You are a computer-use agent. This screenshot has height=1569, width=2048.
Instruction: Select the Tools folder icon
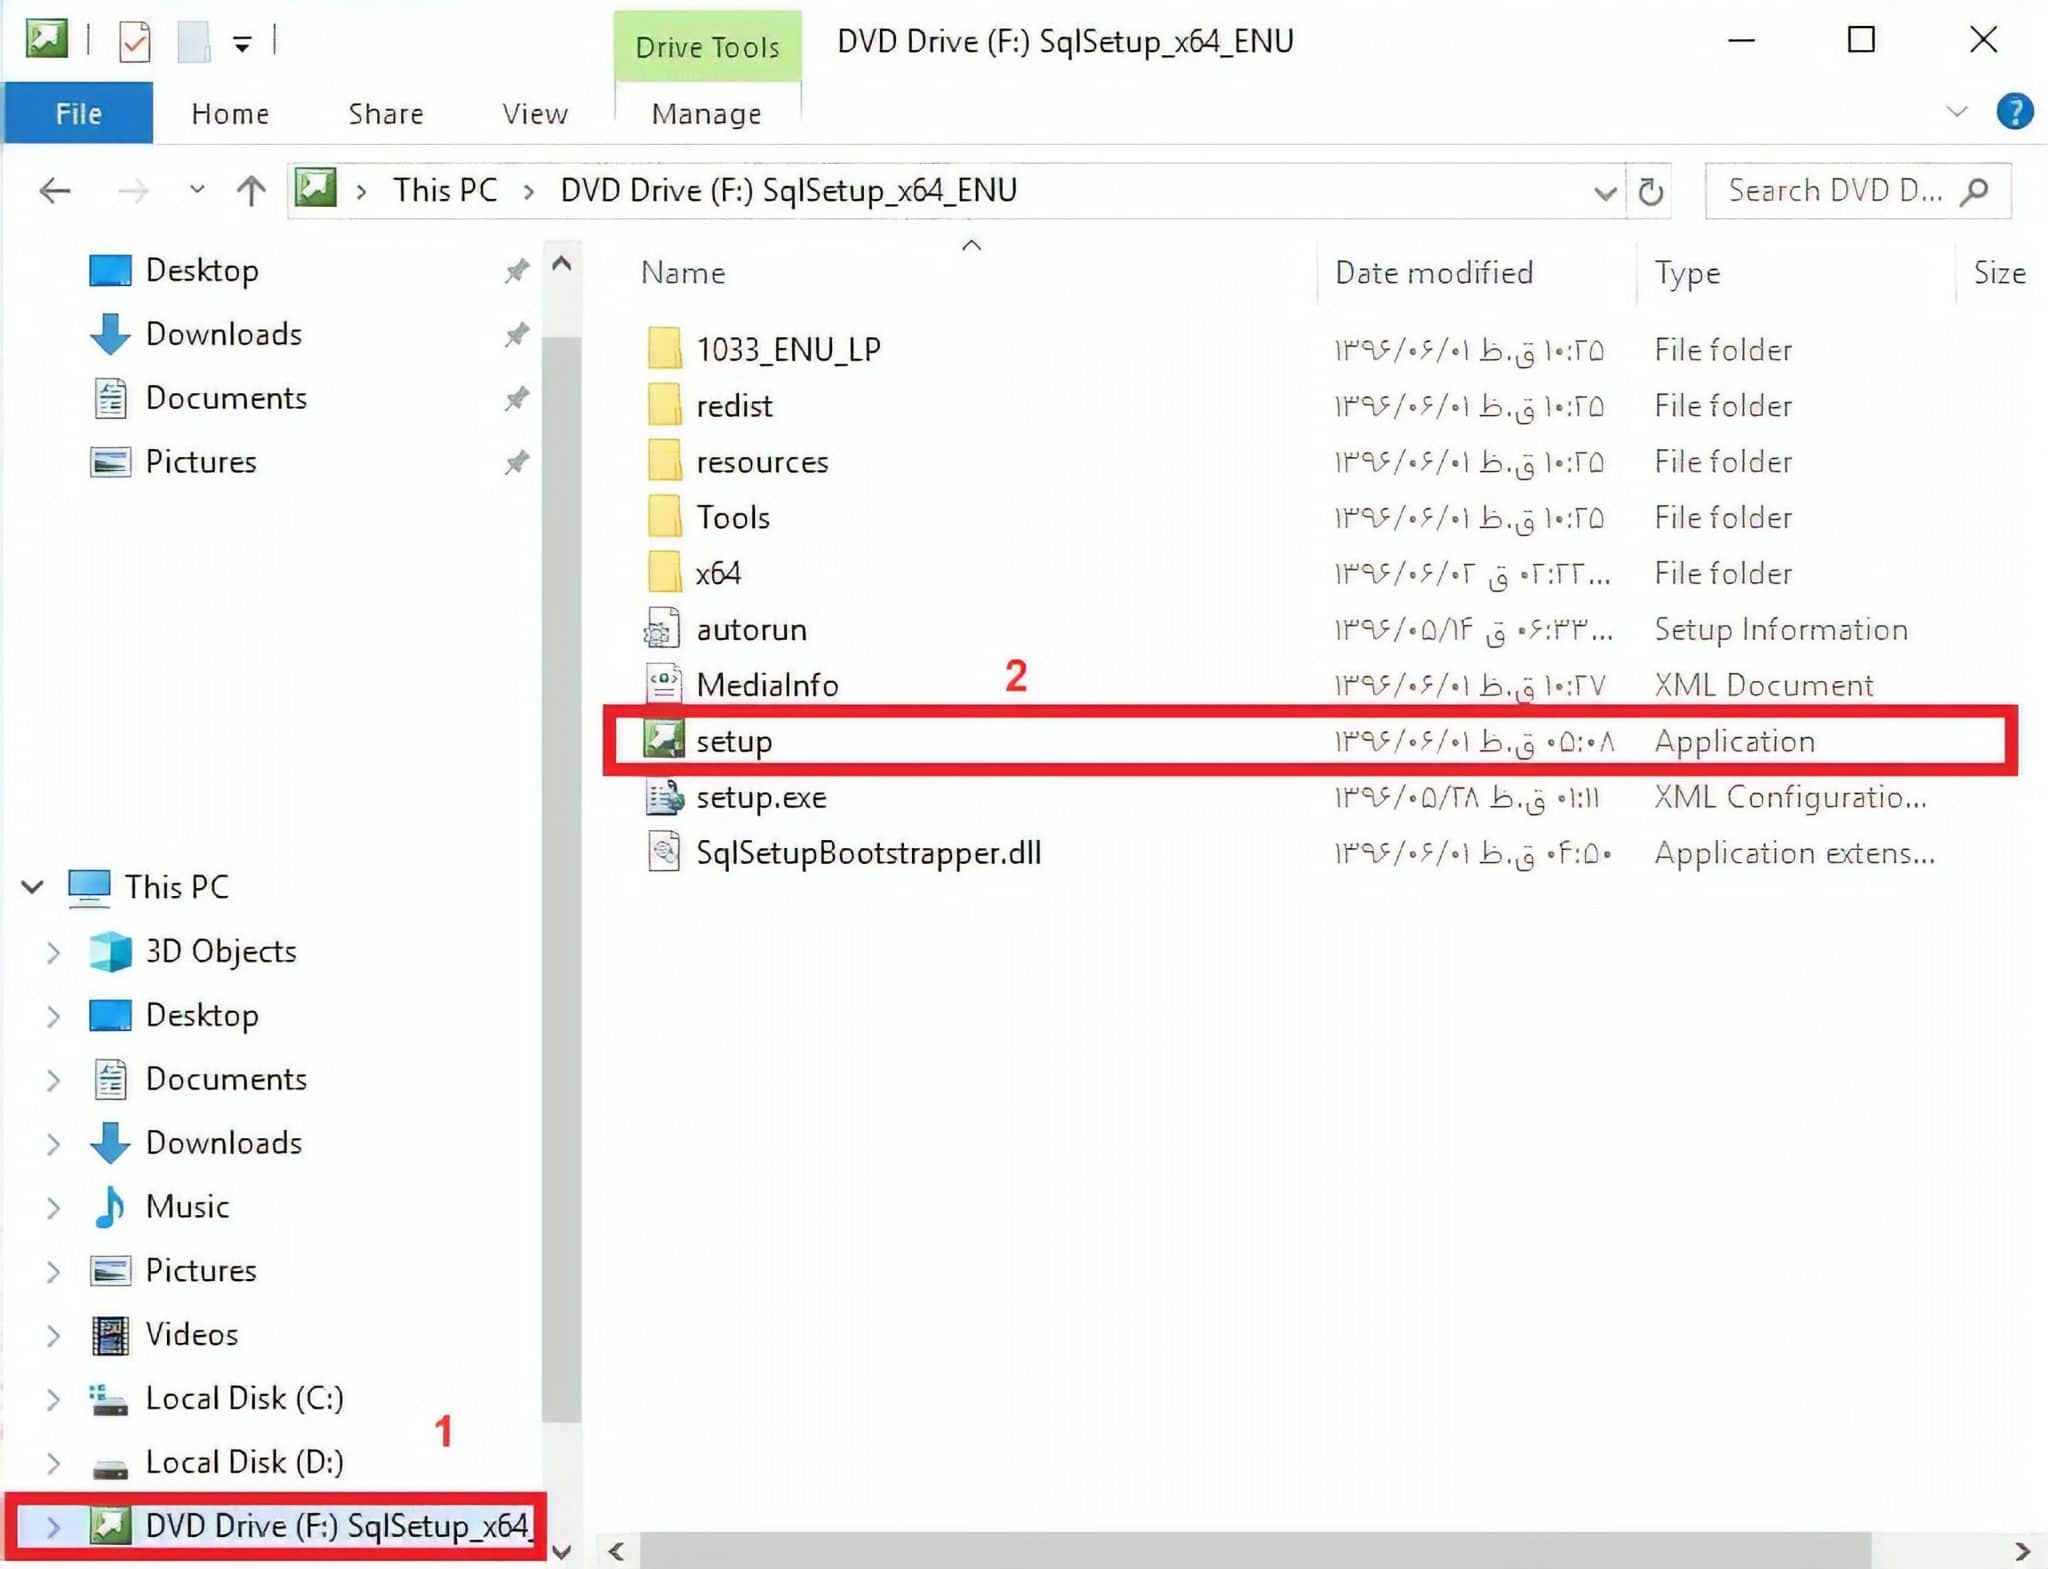pos(664,516)
